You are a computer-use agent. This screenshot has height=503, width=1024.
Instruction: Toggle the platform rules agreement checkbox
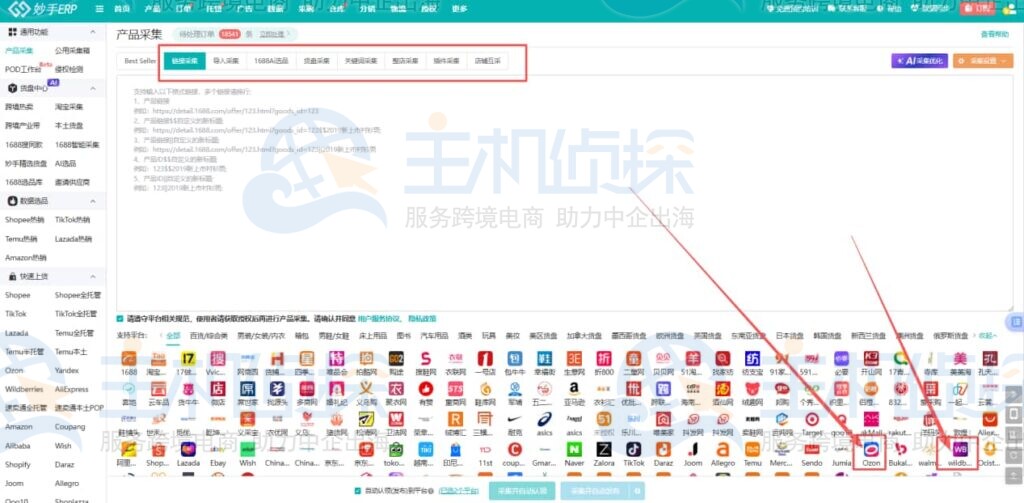coord(120,319)
